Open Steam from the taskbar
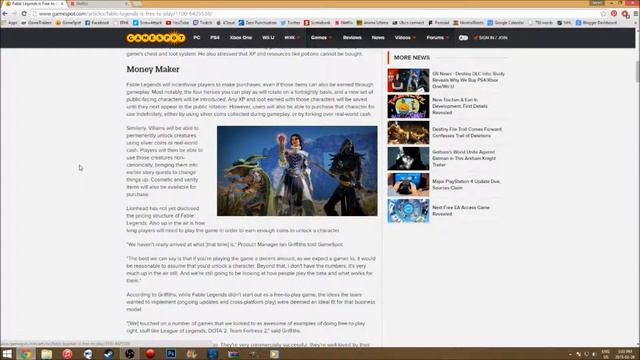This screenshot has width=640, height=360. [x=109, y=354]
